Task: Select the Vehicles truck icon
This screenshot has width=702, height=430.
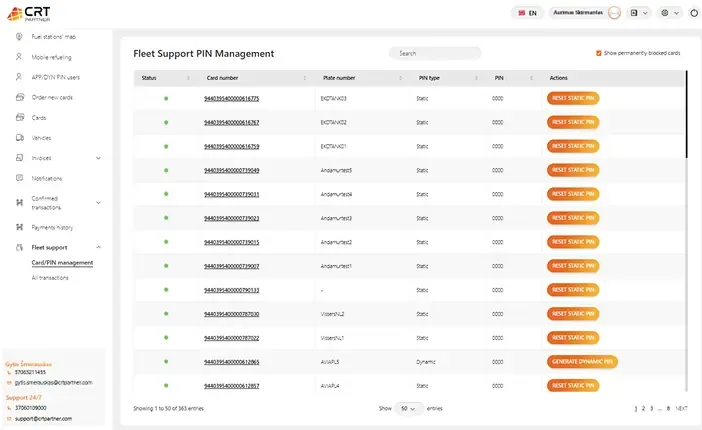Action: click(19, 137)
